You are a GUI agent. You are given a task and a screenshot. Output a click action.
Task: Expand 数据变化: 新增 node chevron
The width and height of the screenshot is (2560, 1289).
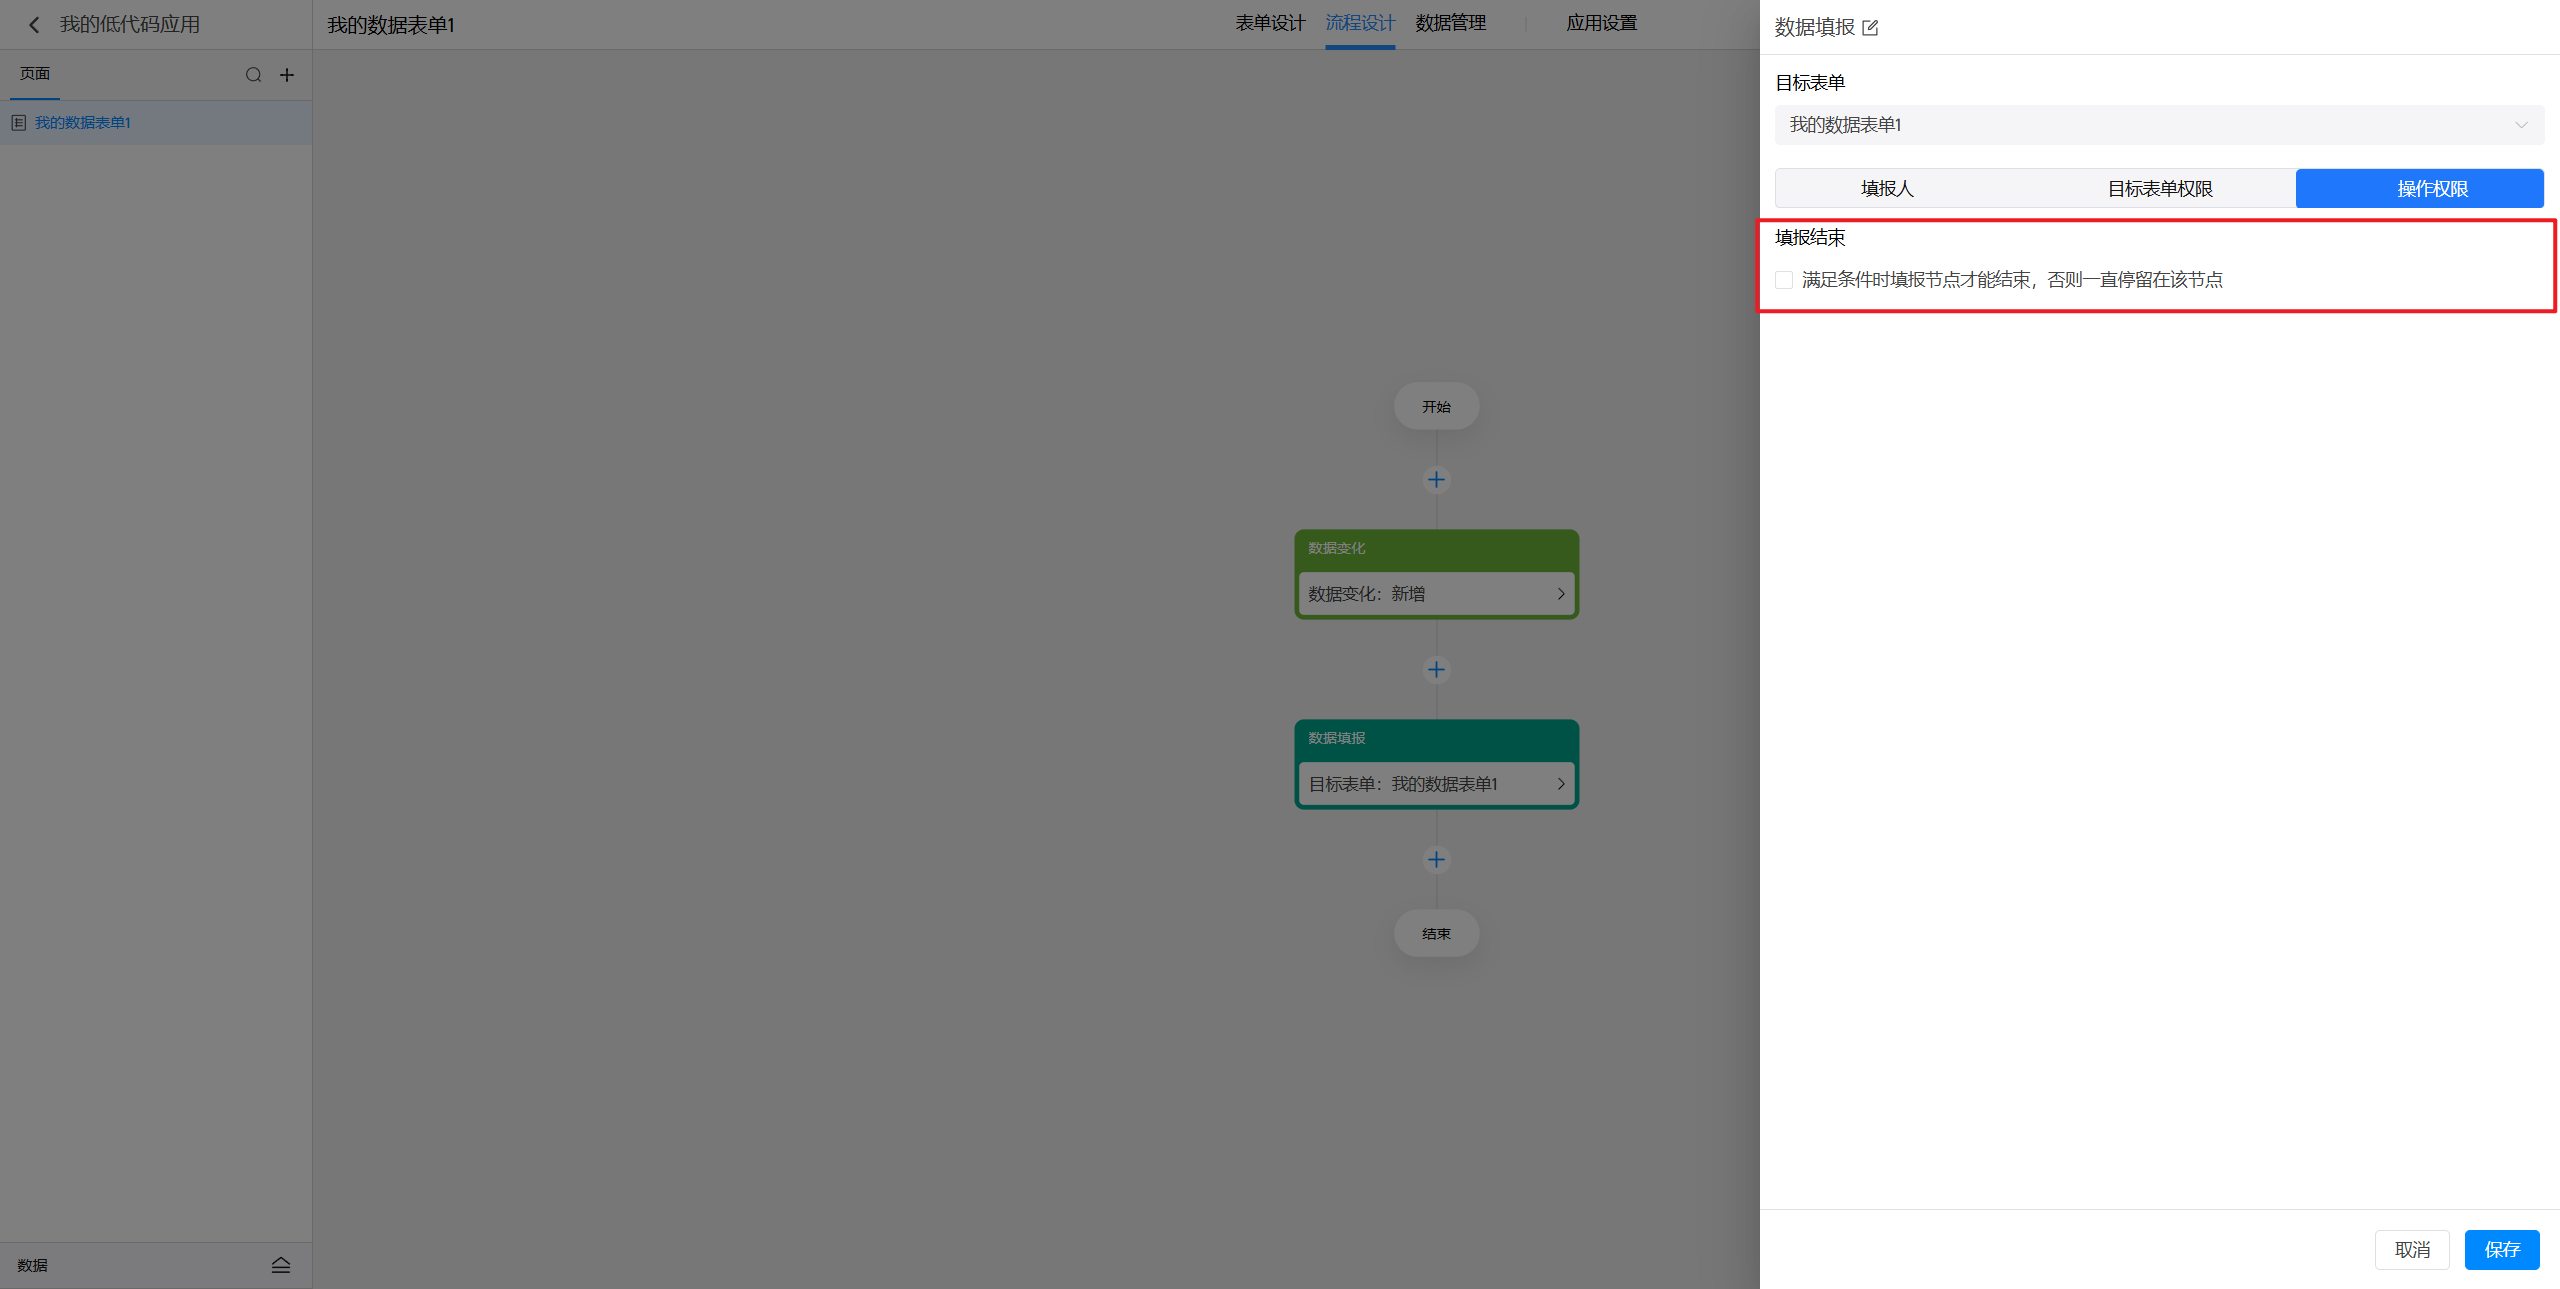(x=1560, y=594)
